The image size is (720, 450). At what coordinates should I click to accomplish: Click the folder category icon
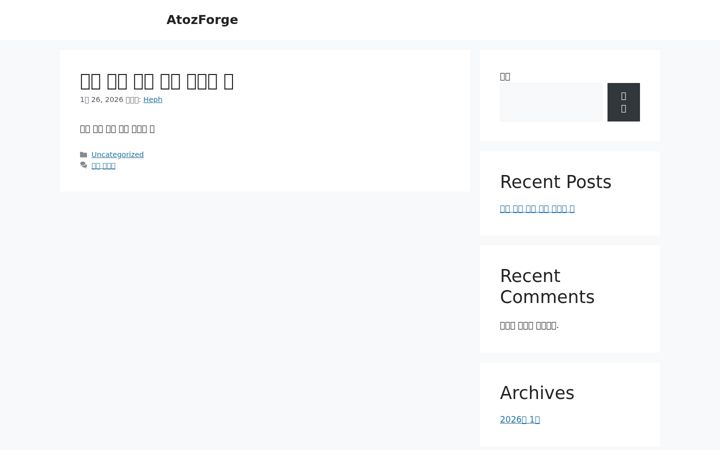[84, 155]
